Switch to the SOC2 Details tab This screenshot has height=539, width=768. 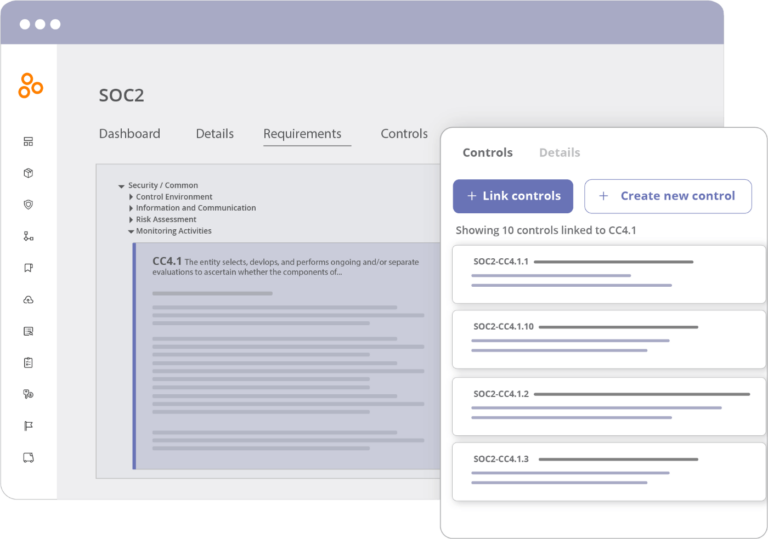tap(215, 134)
